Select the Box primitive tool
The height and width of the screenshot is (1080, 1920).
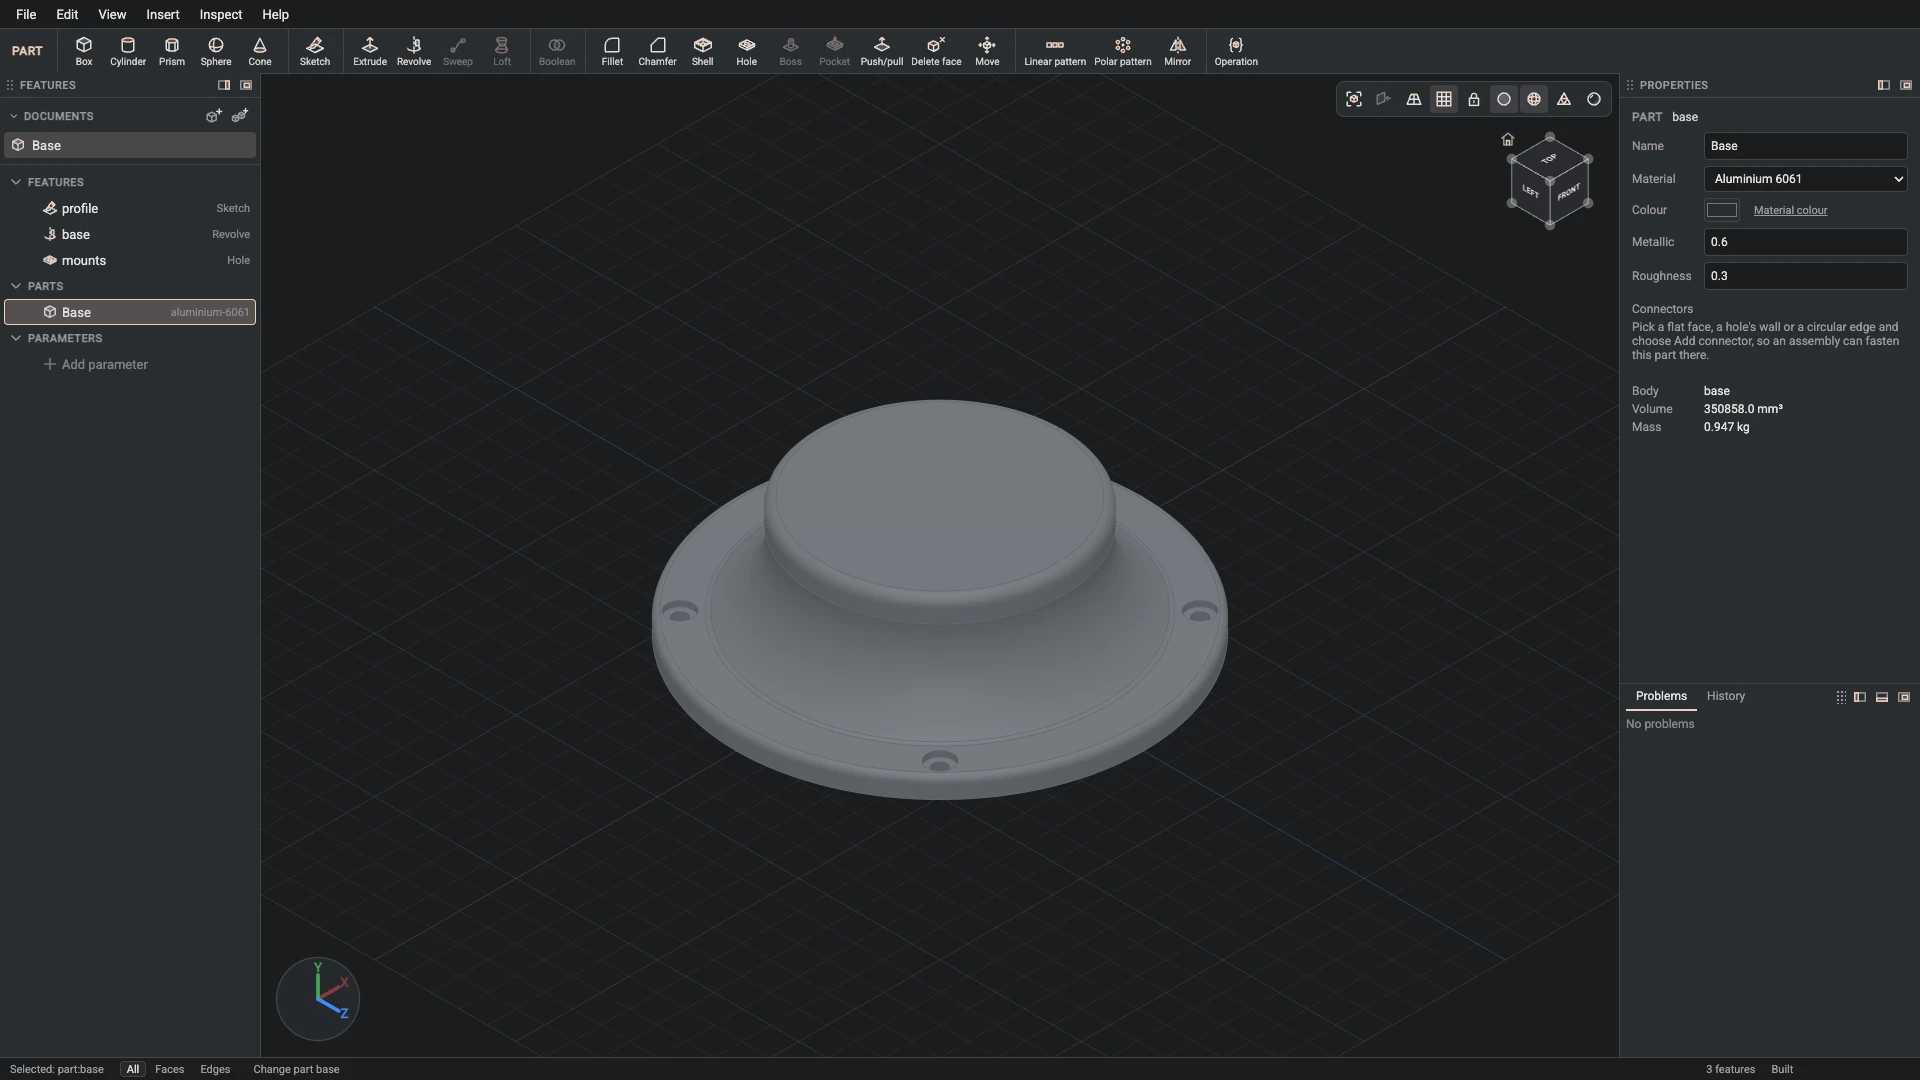pyautogui.click(x=84, y=51)
